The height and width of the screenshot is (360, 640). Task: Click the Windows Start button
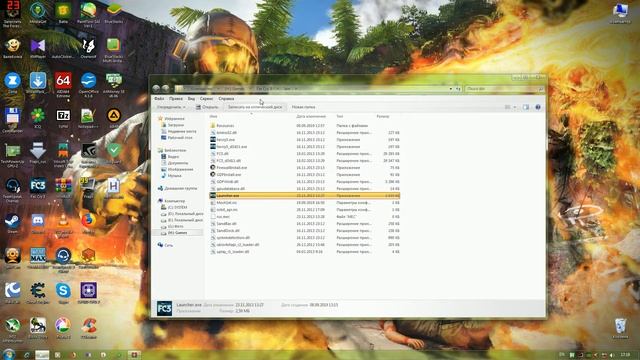coord(8,354)
